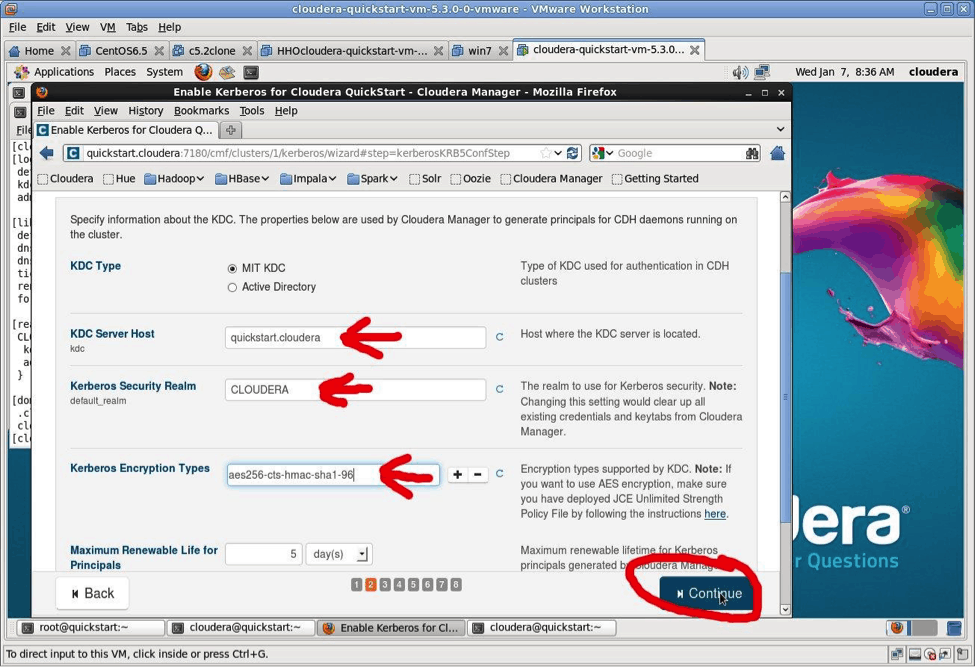The width and height of the screenshot is (975, 667).
Task: Expand the Impala bookmarks folder
Action: (308, 179)
